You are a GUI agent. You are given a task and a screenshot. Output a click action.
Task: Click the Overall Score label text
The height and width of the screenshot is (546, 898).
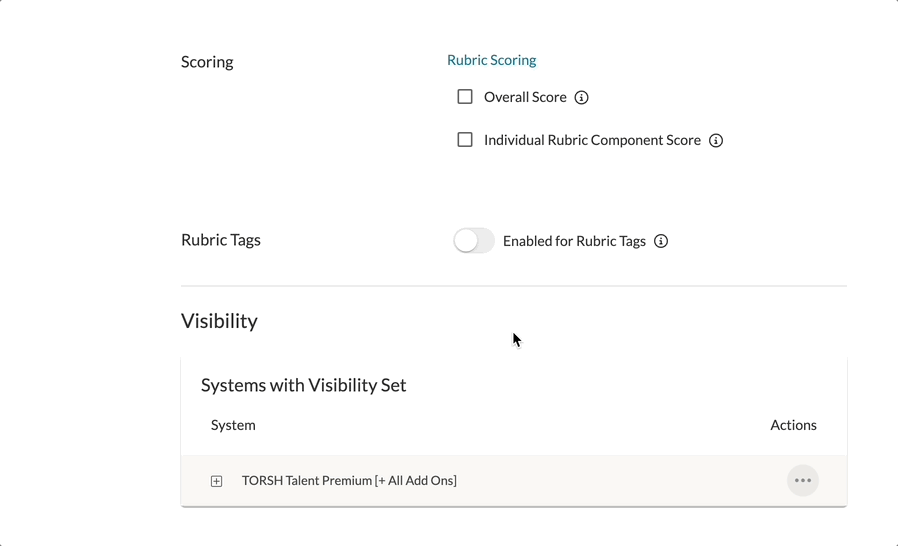point(525,97)
